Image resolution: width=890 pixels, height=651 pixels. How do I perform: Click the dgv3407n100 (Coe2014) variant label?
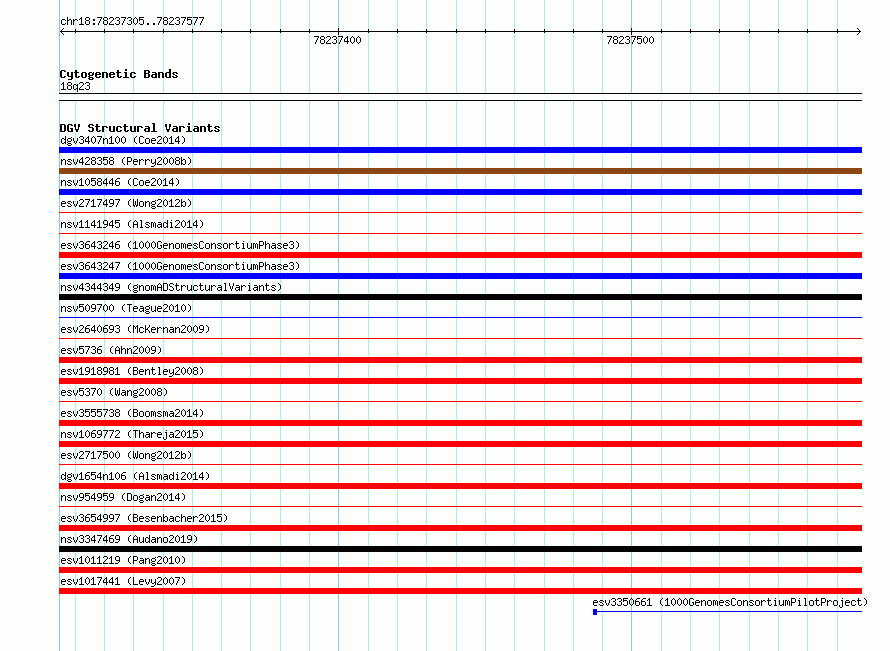[123, 140]
